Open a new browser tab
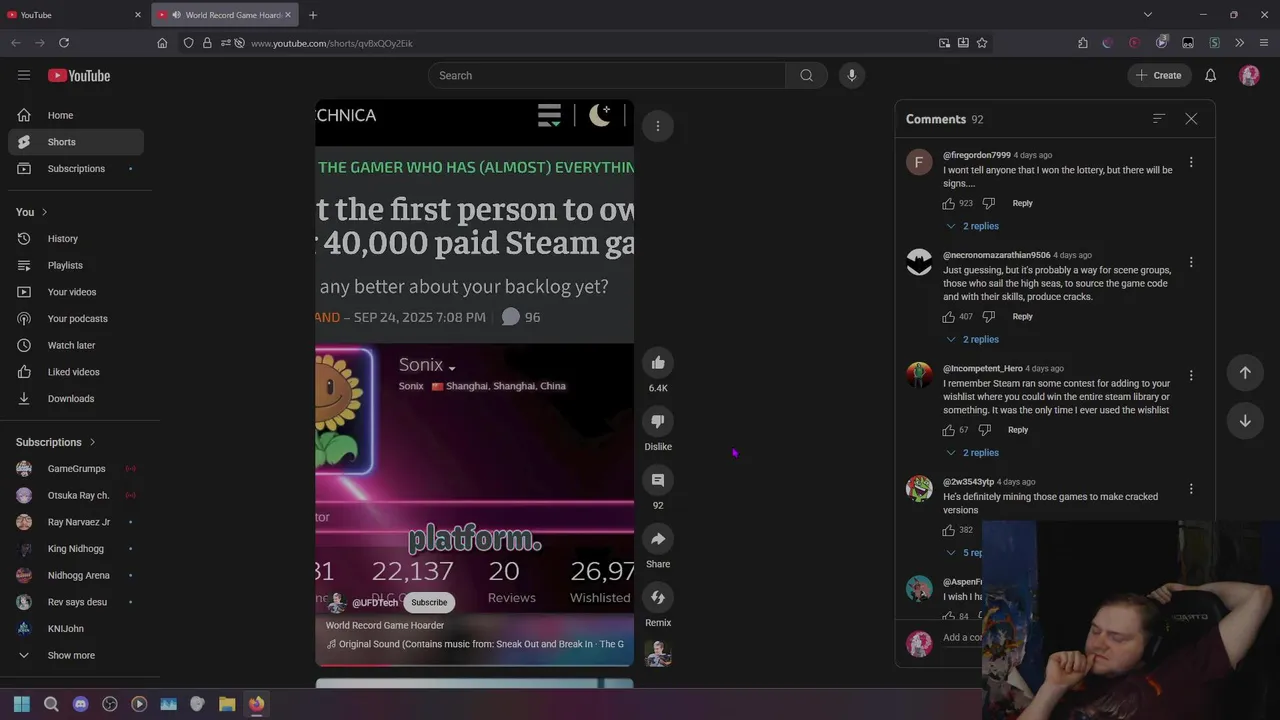The image size is (1280, 720). [x=313, y=15]
